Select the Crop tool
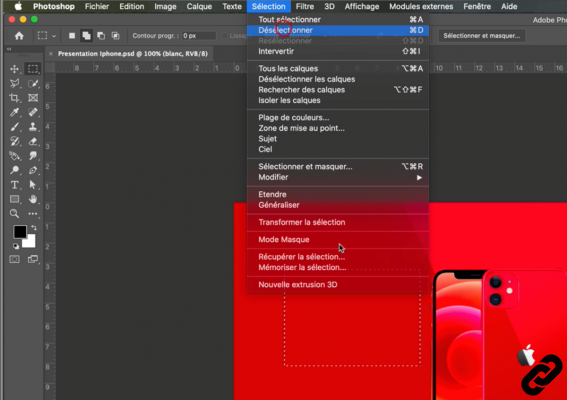This screenshot has height=400, width=567. [x=14, y=98]
